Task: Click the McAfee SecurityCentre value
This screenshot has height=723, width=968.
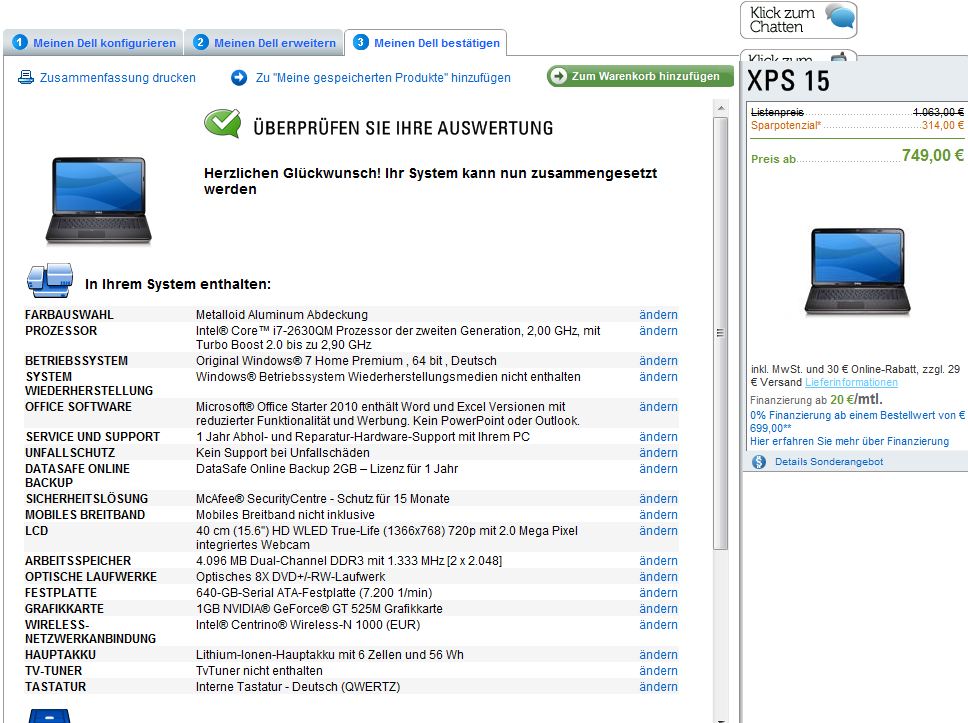Action: pos(322,498)
